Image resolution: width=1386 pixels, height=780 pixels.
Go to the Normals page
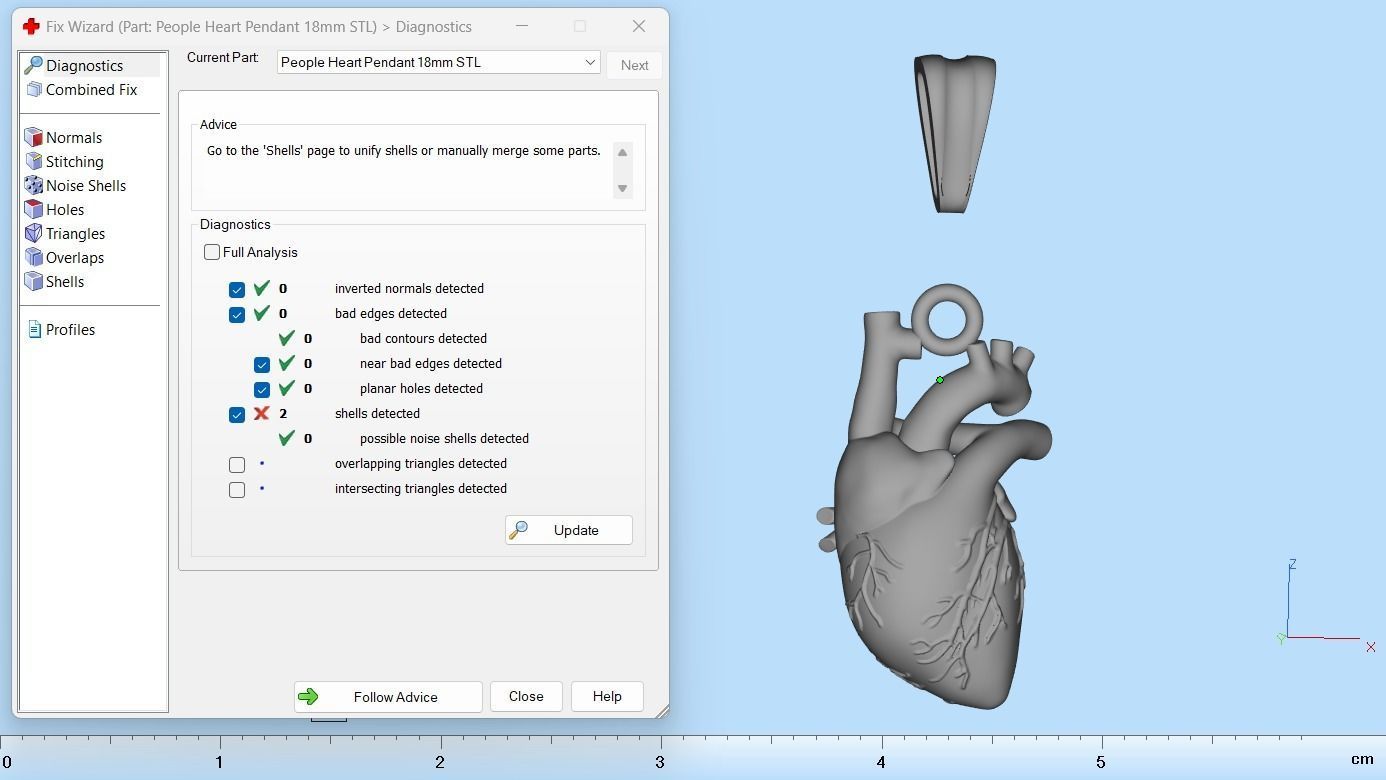pos(74,137)
